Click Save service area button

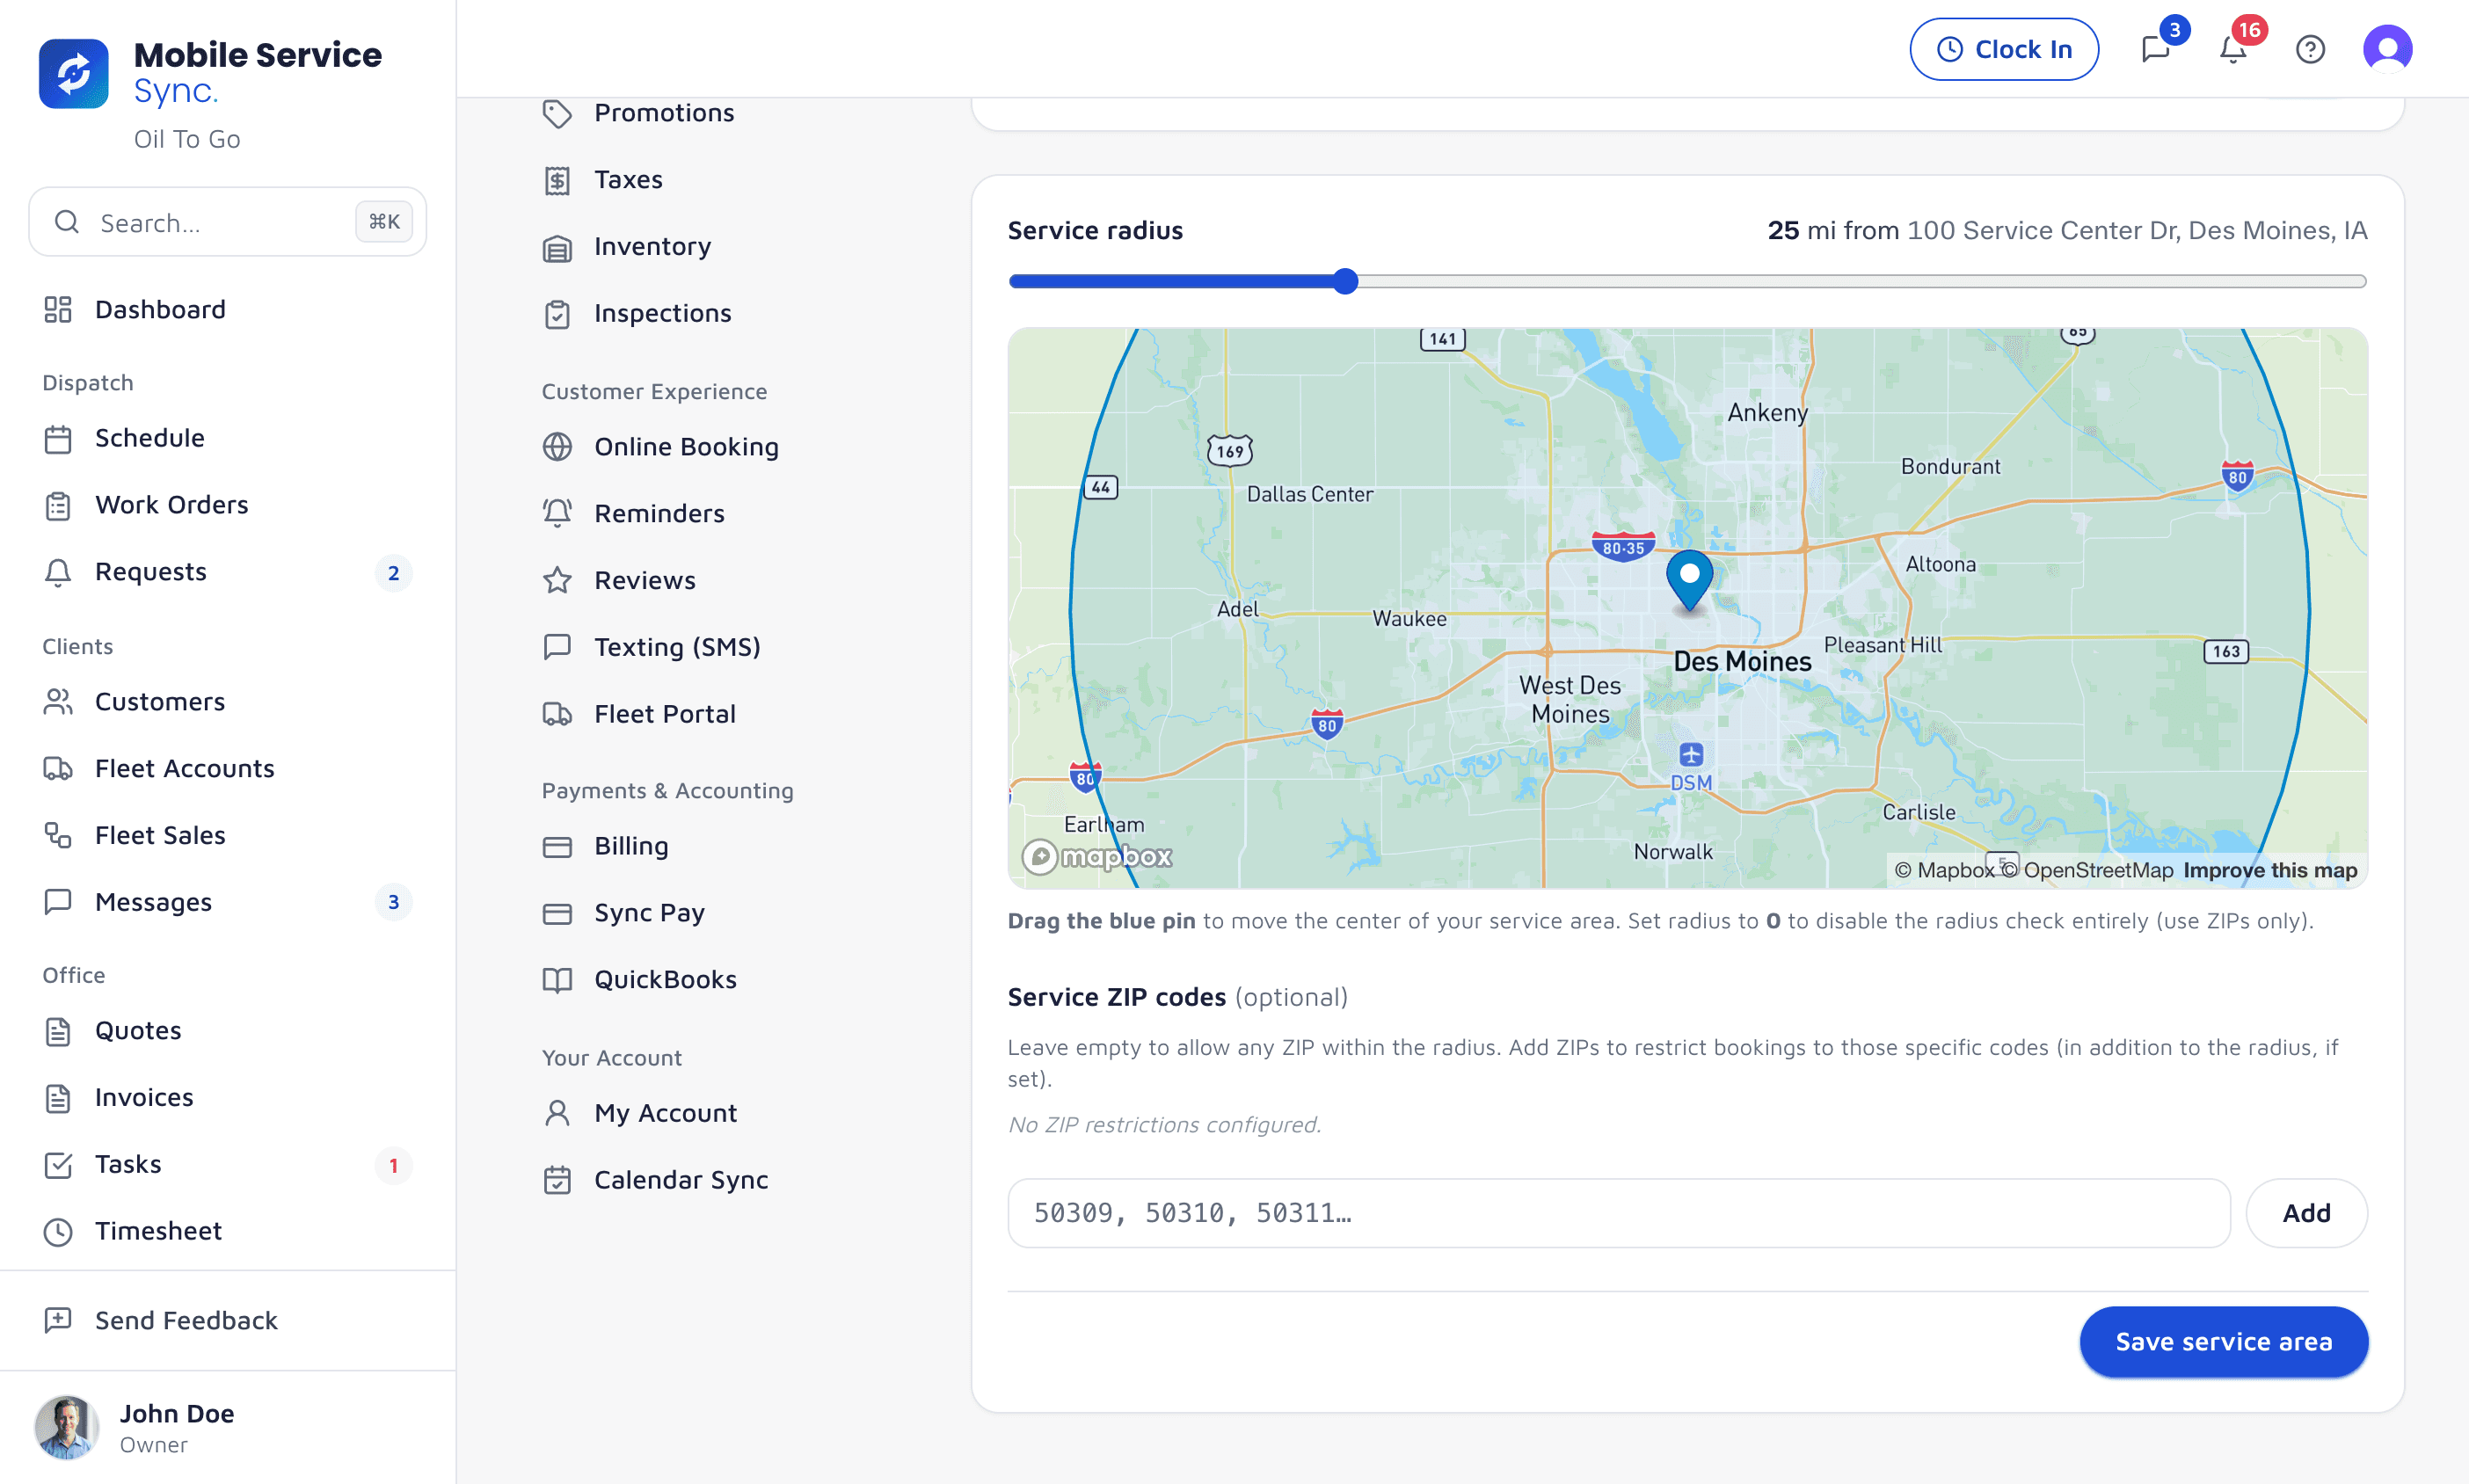click(2223, 1342)
